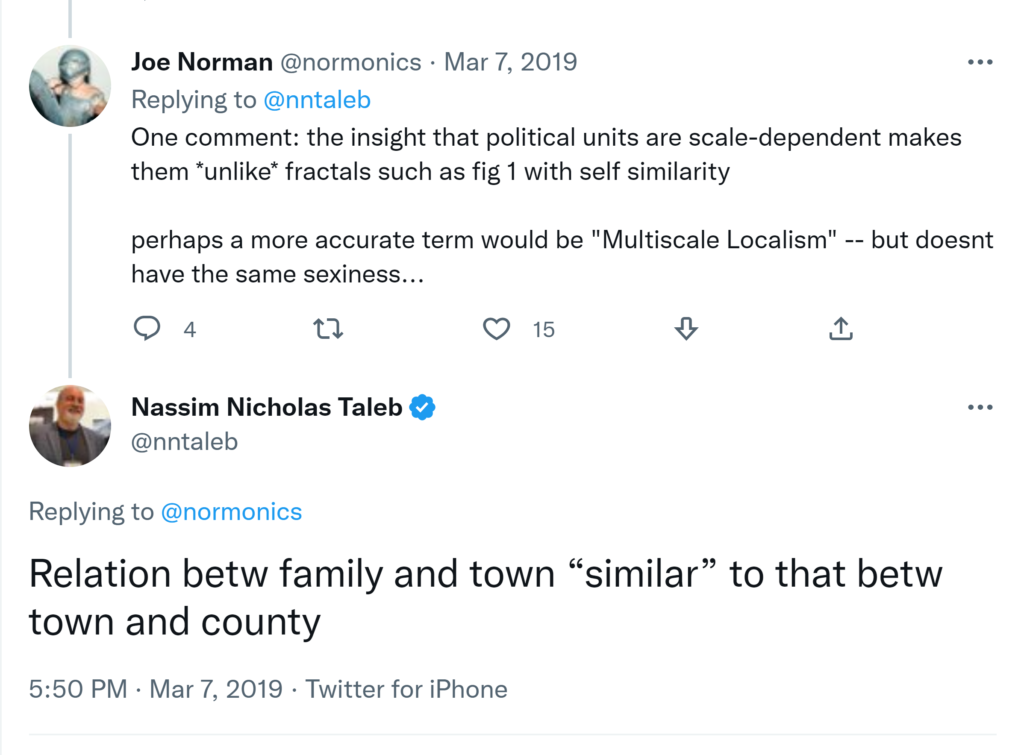Viewport: 1024px width, 755px height.
Task: Share Joe Norman's tweet
Action: 841,329
